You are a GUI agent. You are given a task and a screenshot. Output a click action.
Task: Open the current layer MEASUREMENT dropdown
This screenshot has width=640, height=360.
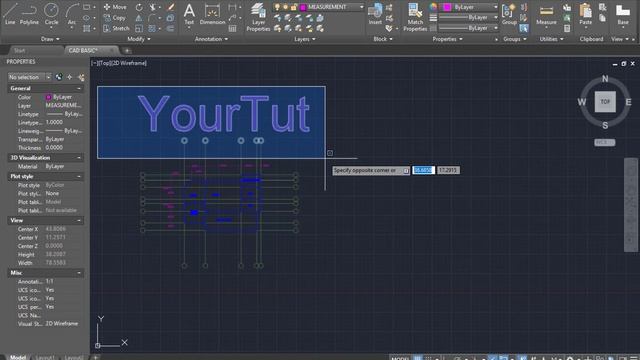pyautogui.click(x=361, y=7)
